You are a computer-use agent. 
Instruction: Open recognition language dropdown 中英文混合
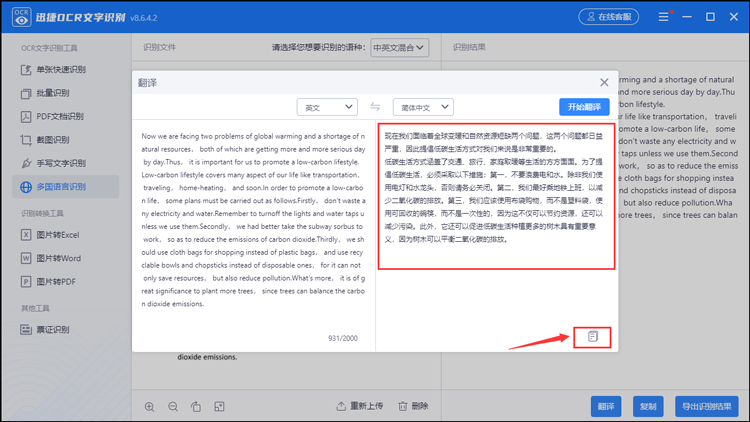399,47
